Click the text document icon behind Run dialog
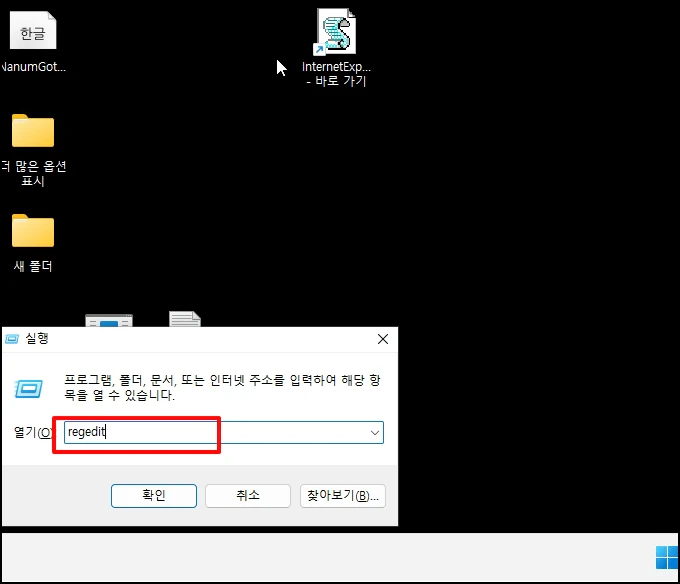 tap(185, 319)
